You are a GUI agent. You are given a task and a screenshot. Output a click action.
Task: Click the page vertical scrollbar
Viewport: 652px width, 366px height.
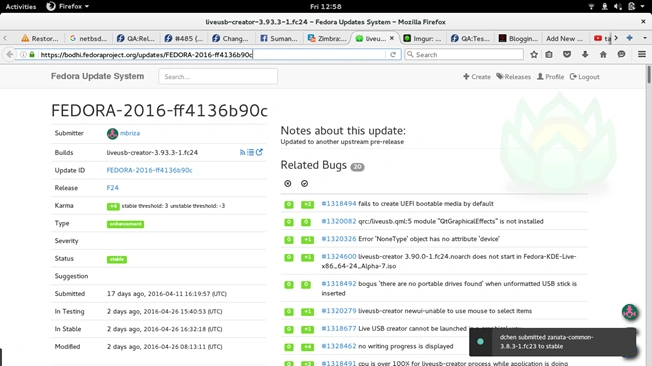click(x=649, y=76)
